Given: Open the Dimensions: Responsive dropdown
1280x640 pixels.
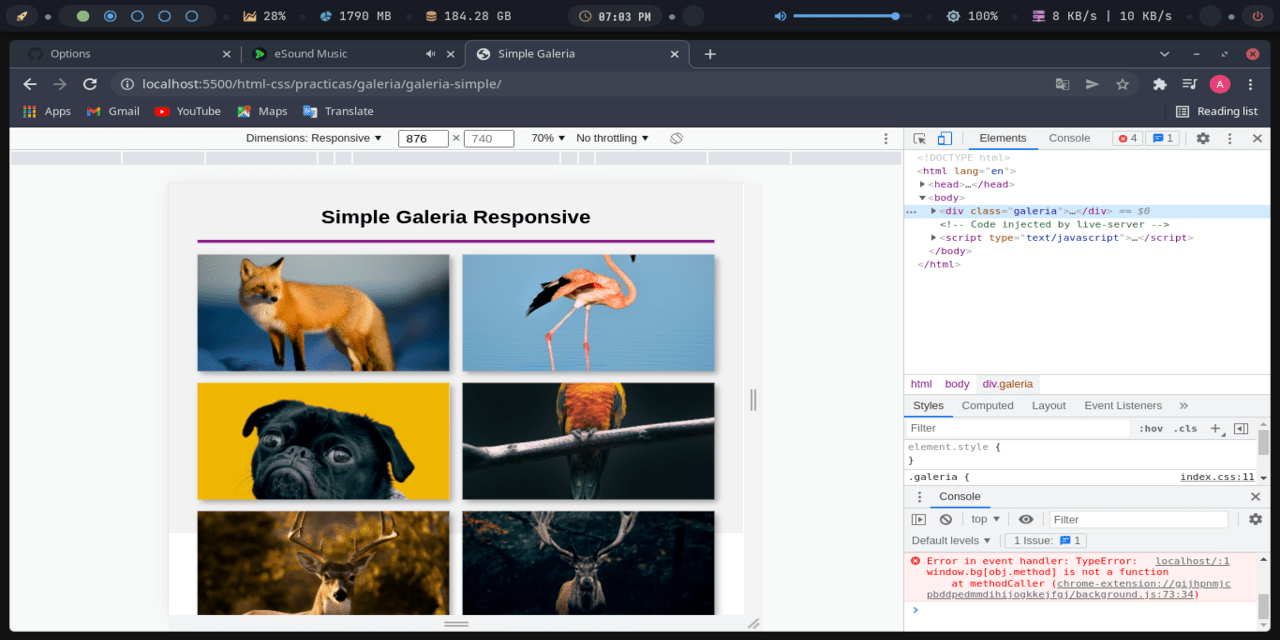Looking at the screenshot, I should click(314, 138).
